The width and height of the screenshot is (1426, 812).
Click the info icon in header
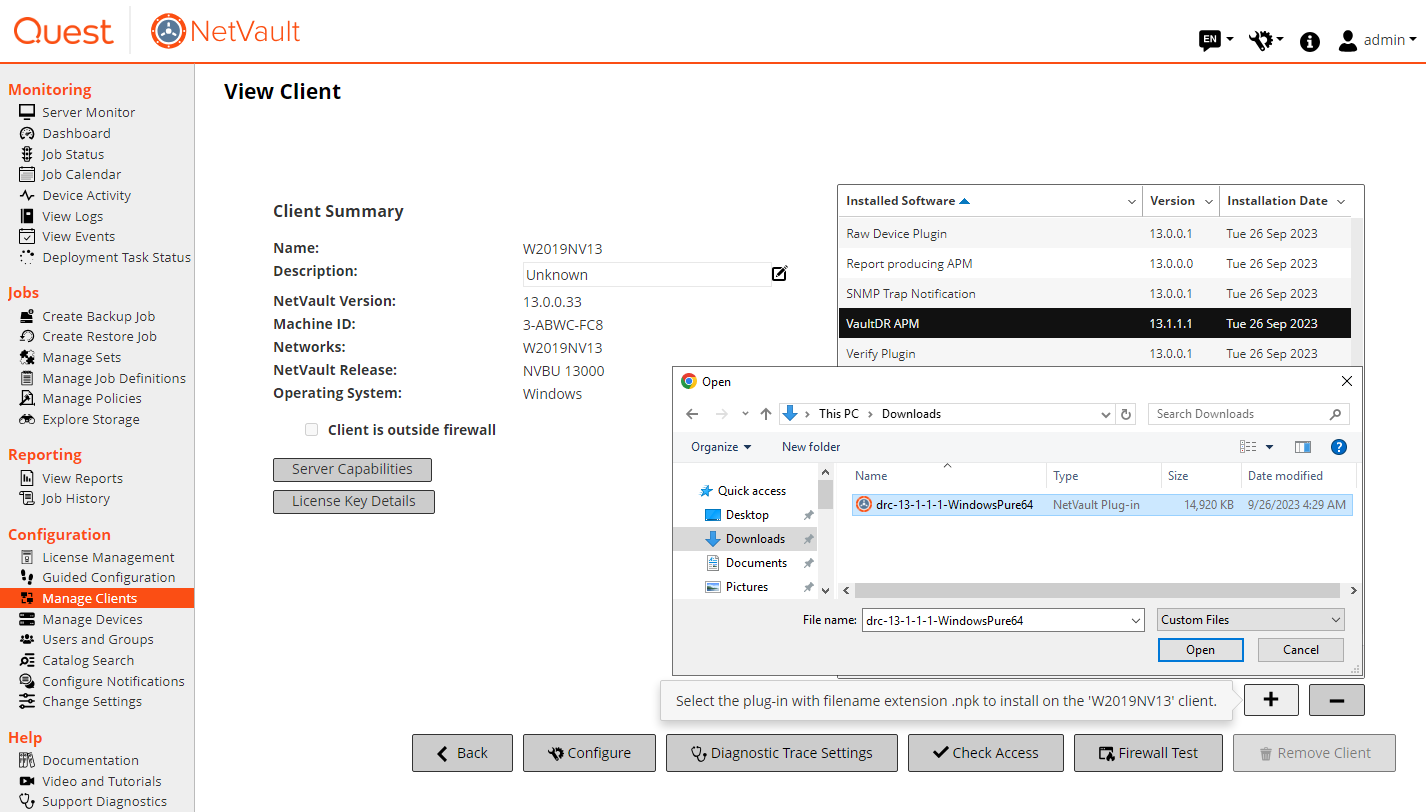(1309, 41)
